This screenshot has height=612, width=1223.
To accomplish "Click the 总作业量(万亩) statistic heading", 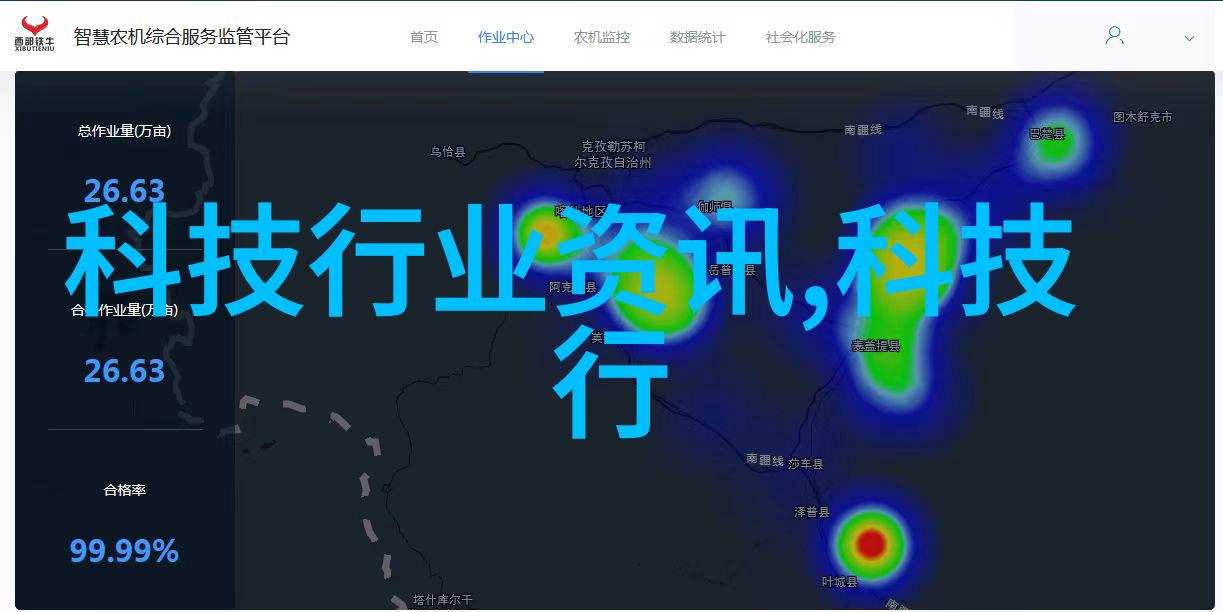I will click(124, 131).
